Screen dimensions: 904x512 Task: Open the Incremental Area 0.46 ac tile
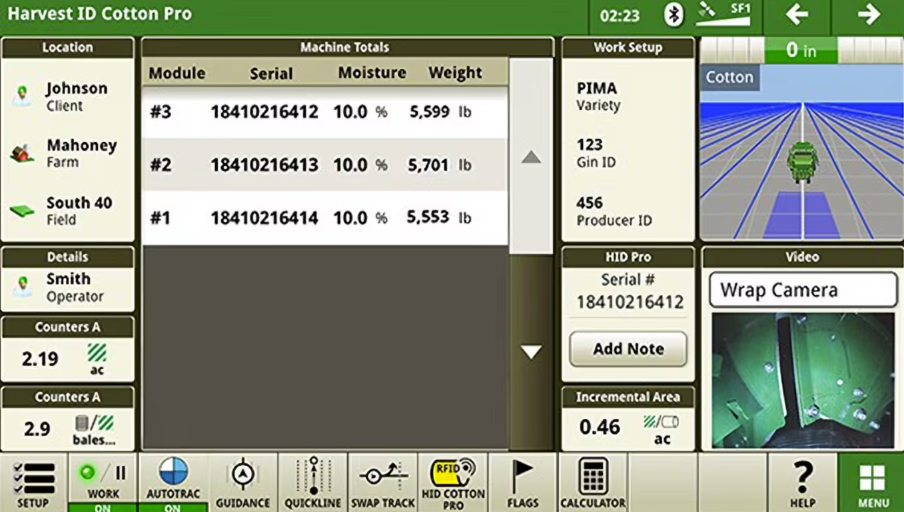[x=628, y=428]
